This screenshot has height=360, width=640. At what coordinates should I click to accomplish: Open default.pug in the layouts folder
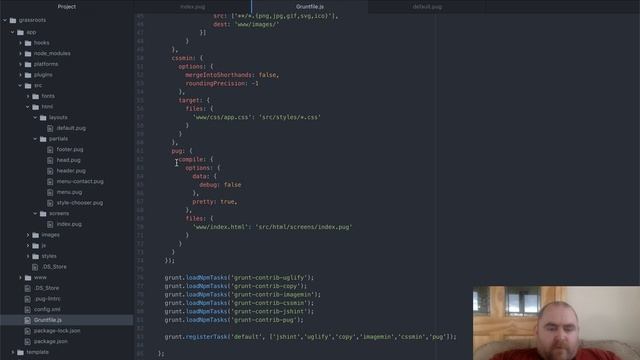click(x=71, y=128)
